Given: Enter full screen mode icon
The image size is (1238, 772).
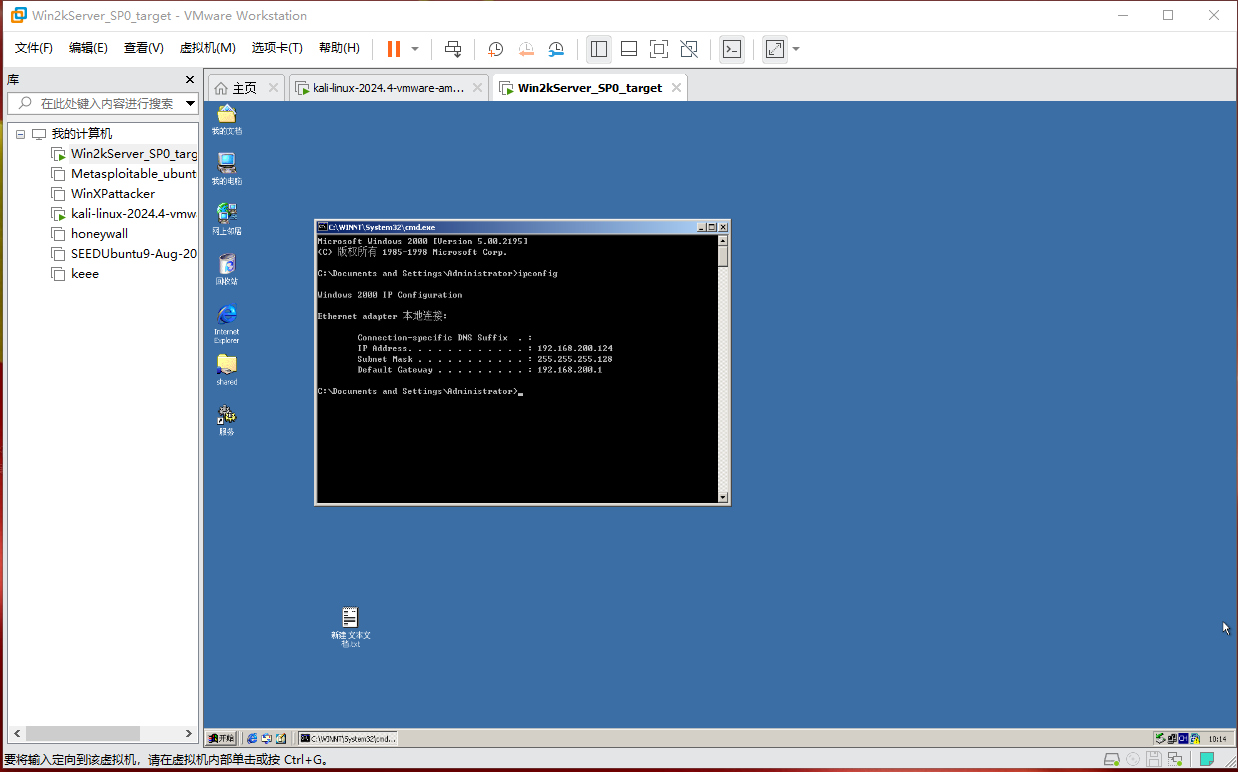Looking at the screenshot, I should coord(659,49).
